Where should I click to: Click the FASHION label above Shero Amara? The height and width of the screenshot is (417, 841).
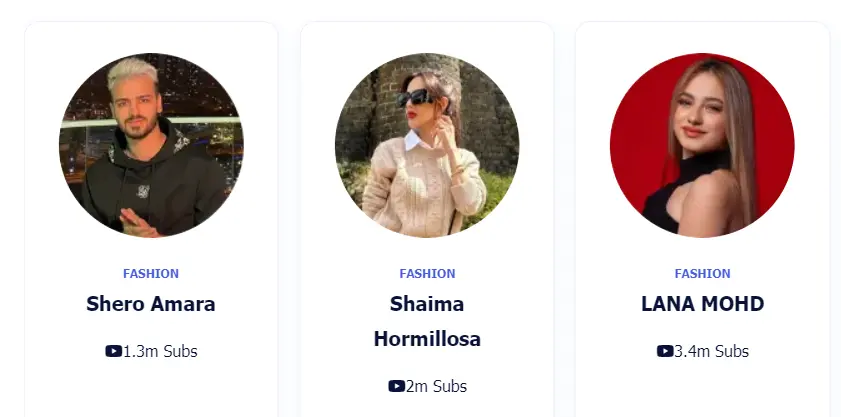151,273
